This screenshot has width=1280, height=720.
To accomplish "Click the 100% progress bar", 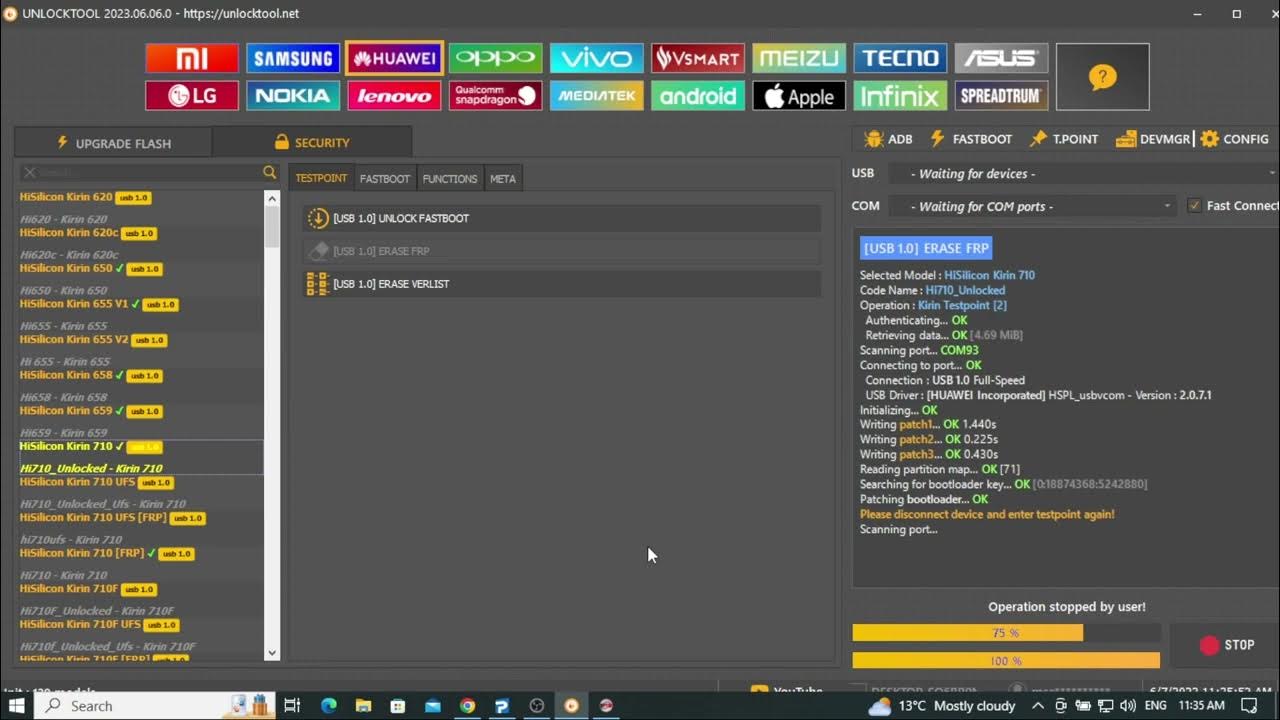I will click(1006, 661).
